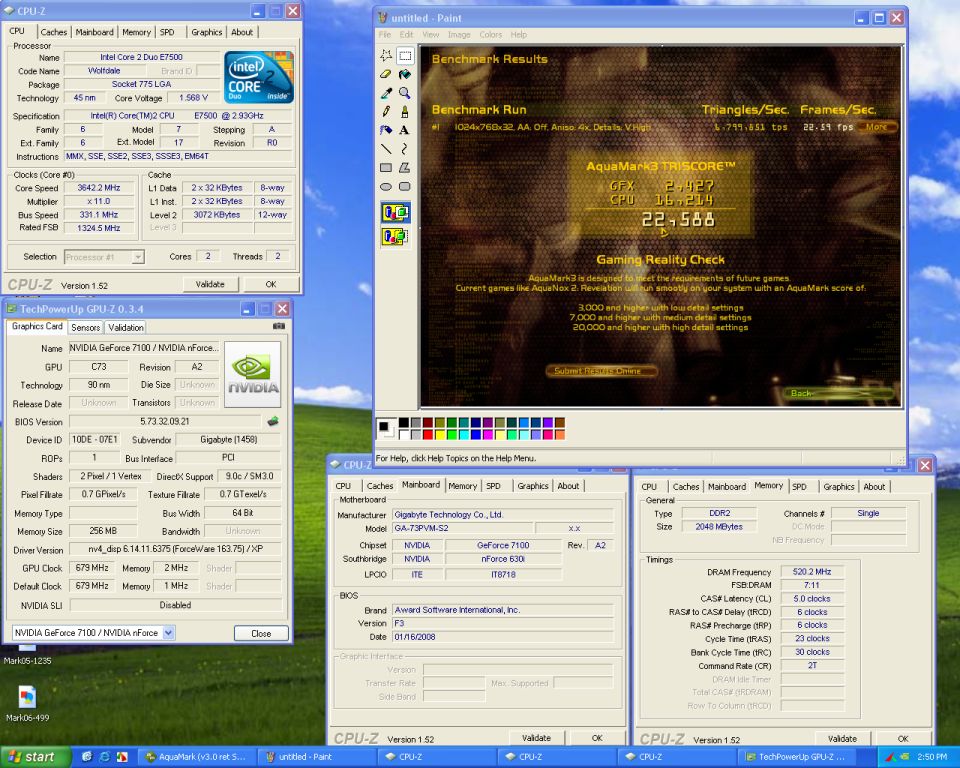The height and width of the screenshot is (768, 960).
Task: Select the rectangular Select tool in Paint
Action: click(405, 56)
